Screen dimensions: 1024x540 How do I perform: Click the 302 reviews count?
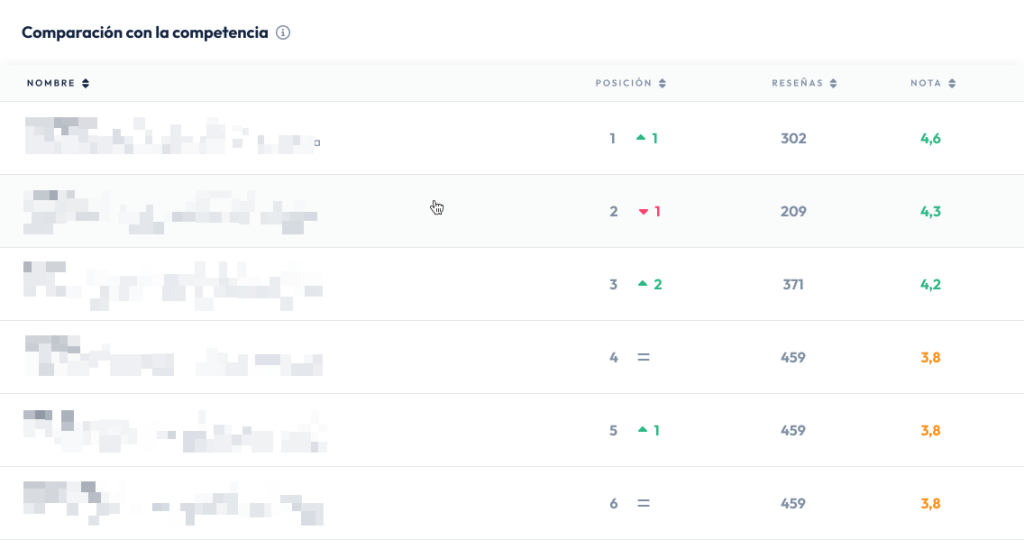tap(793, 139)
